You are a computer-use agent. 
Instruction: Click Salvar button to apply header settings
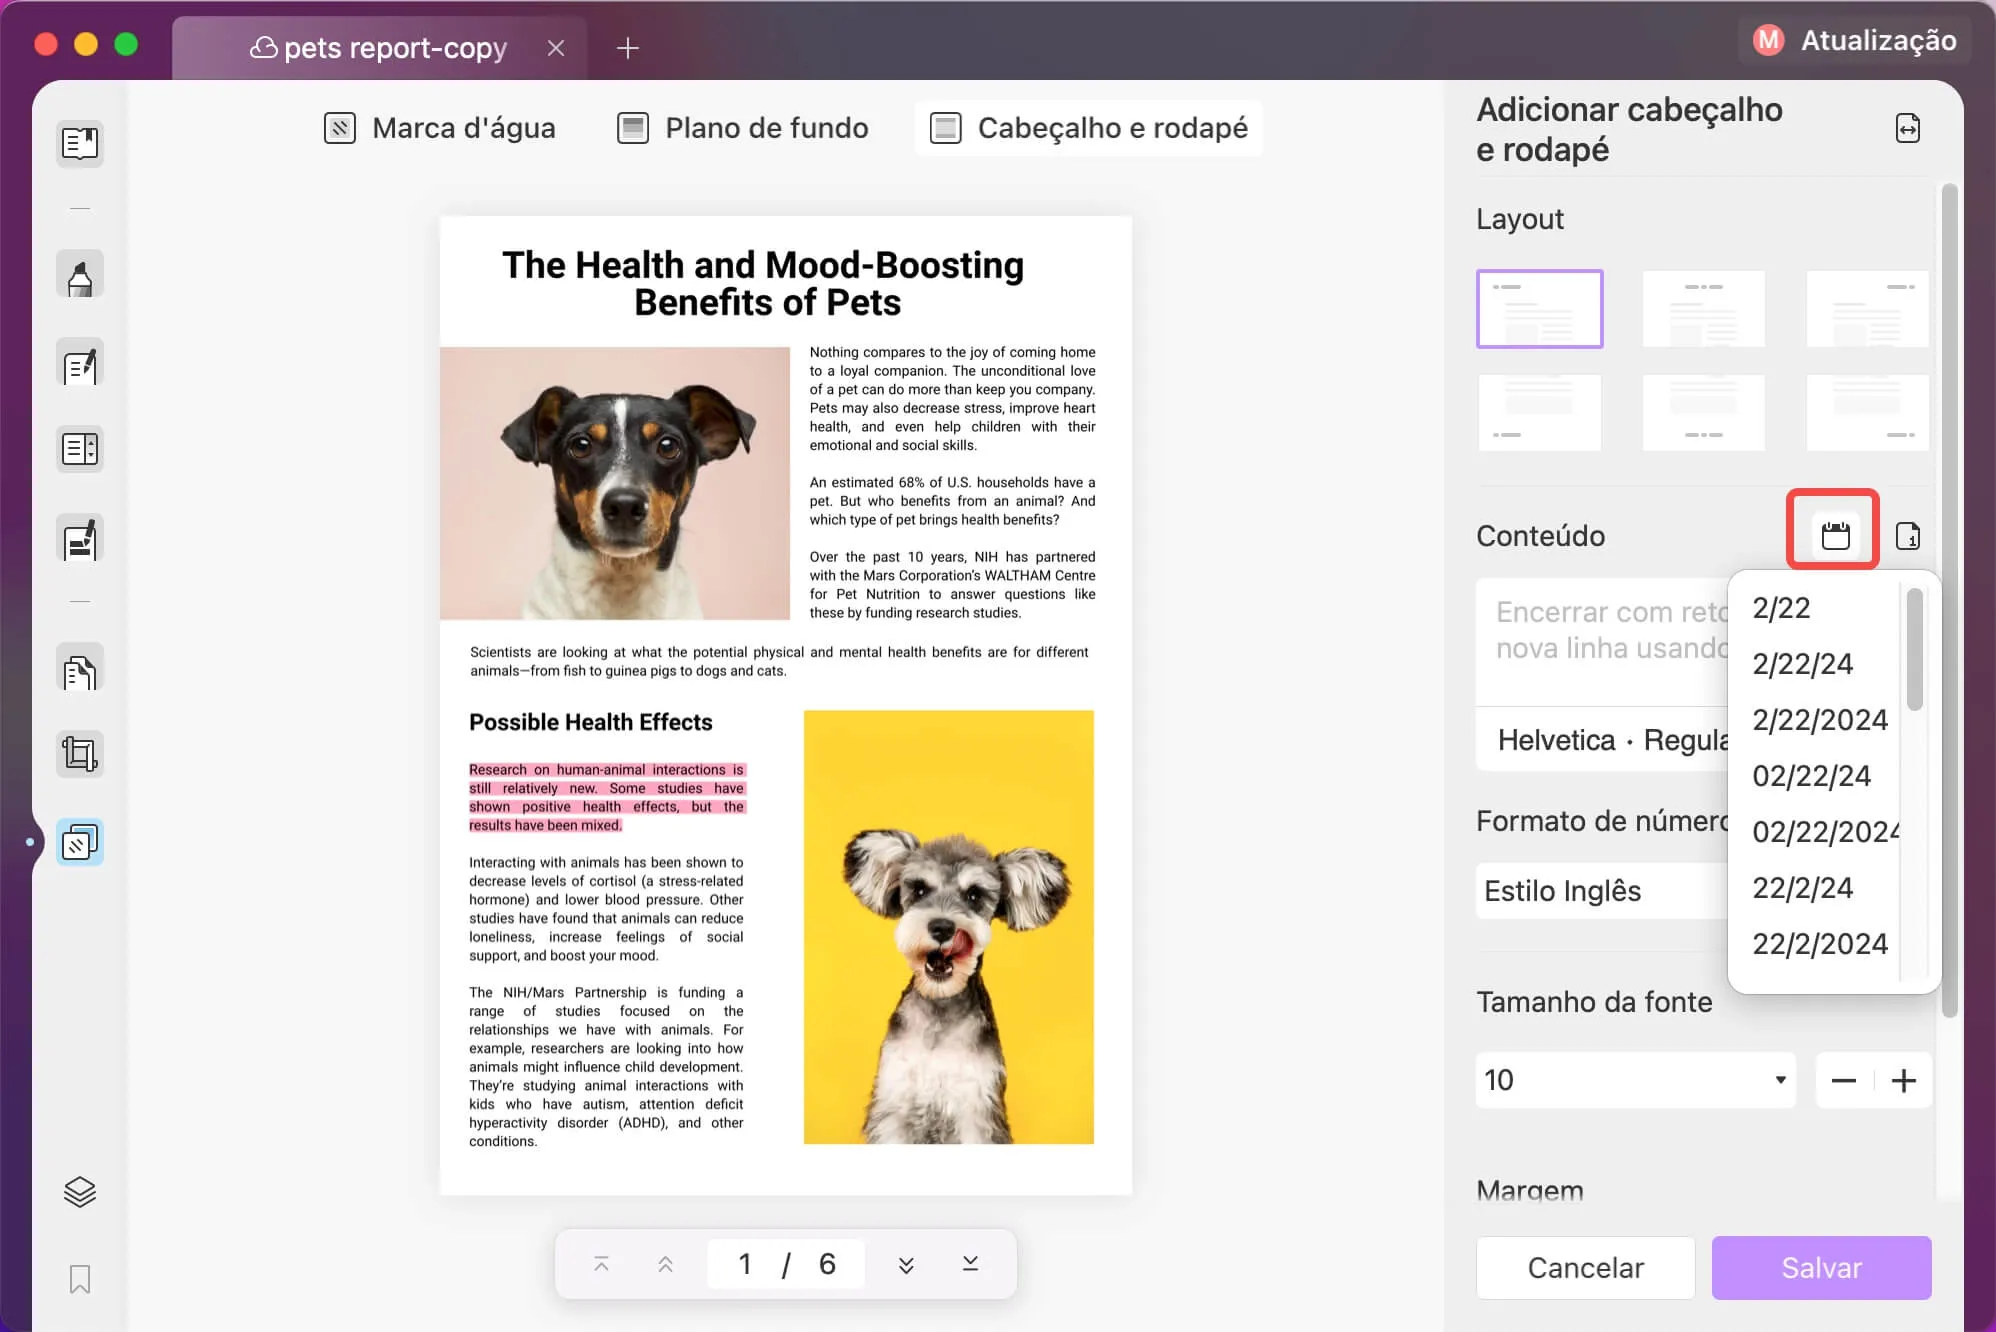pyautogui.click(x=1821, y=1267)
